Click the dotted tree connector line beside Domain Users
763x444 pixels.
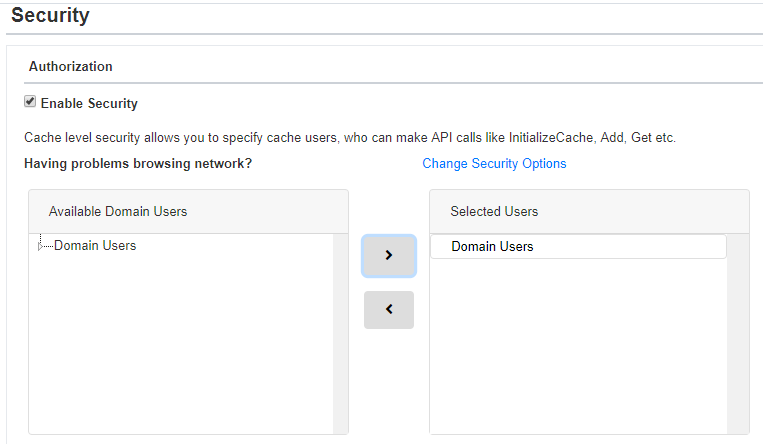(x=48, y=246)
